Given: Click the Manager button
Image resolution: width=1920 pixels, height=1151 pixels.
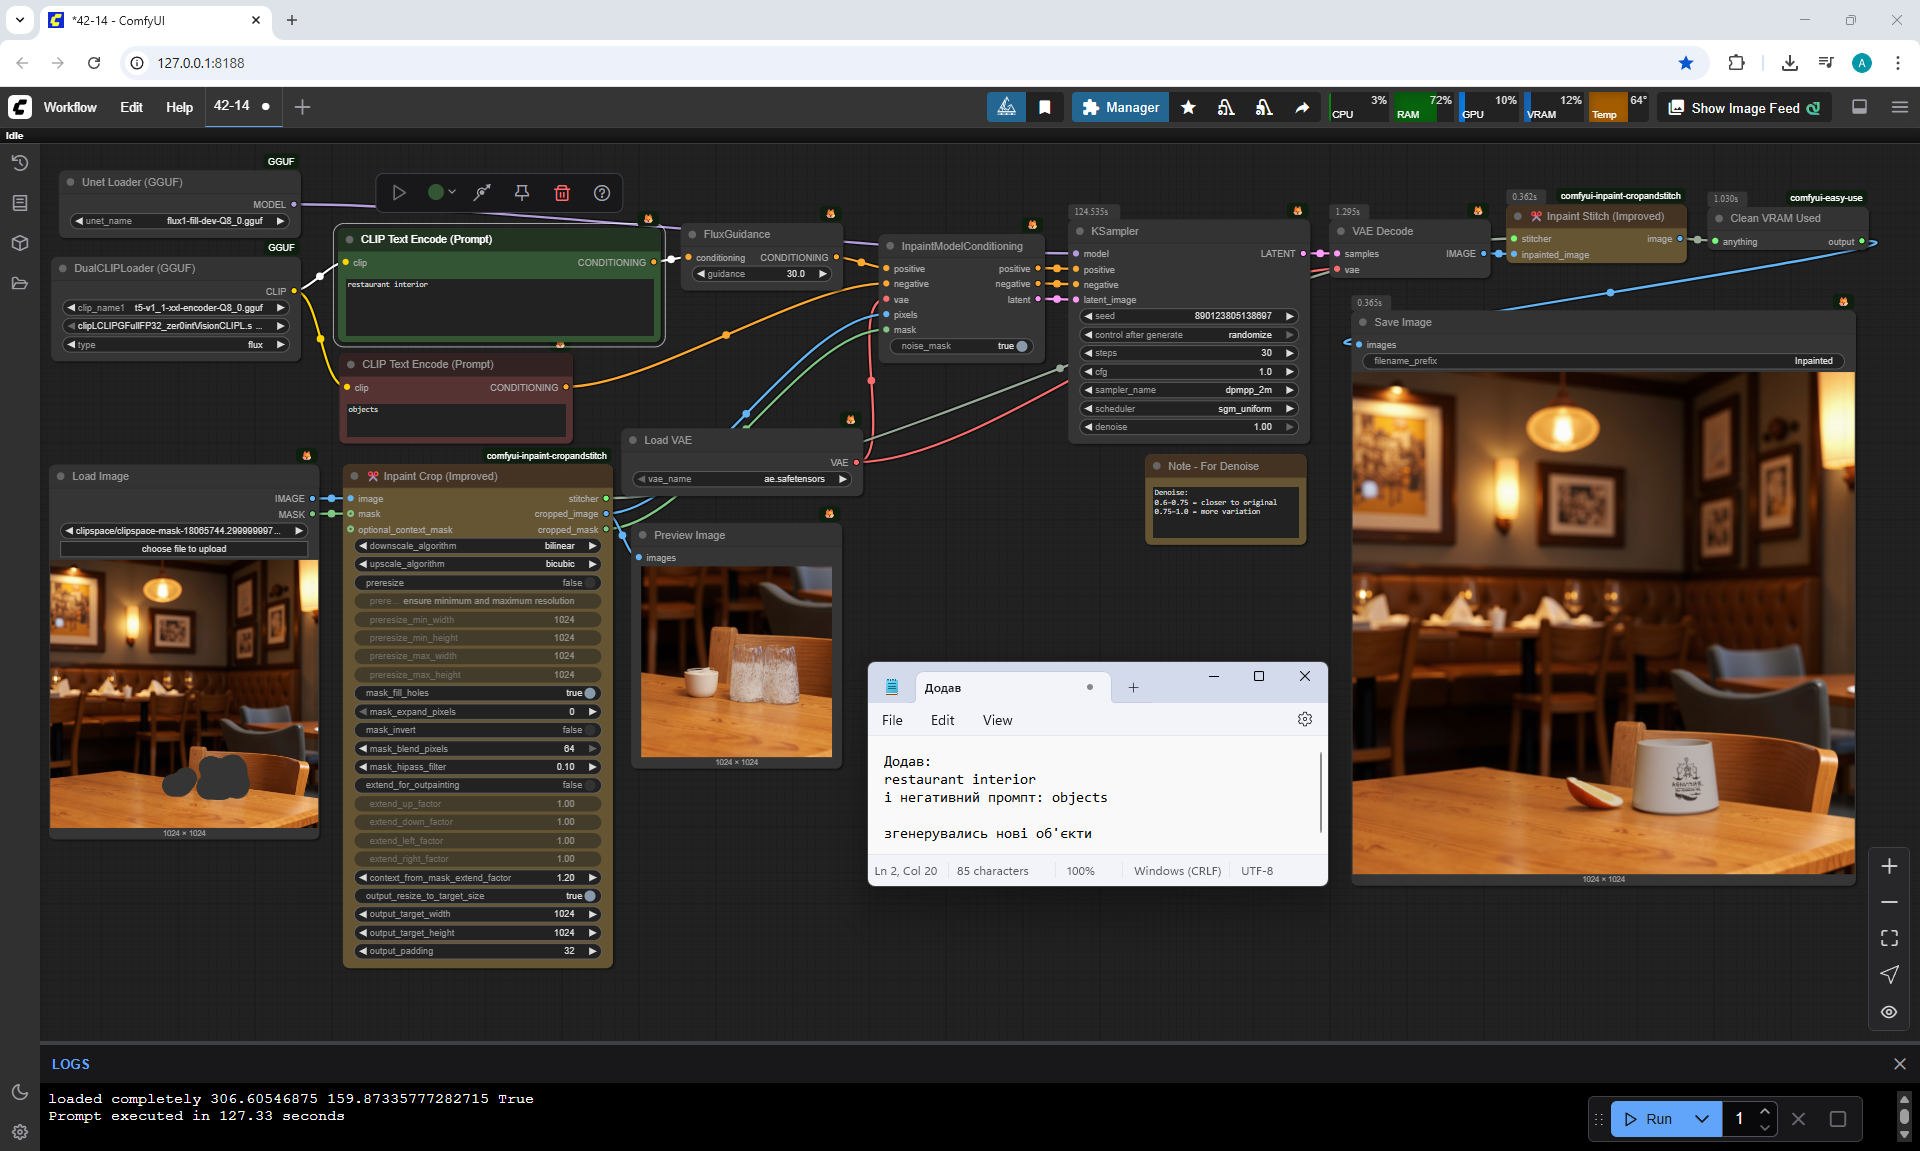Looking at the screenshot, I should (x=1120, y=108).
